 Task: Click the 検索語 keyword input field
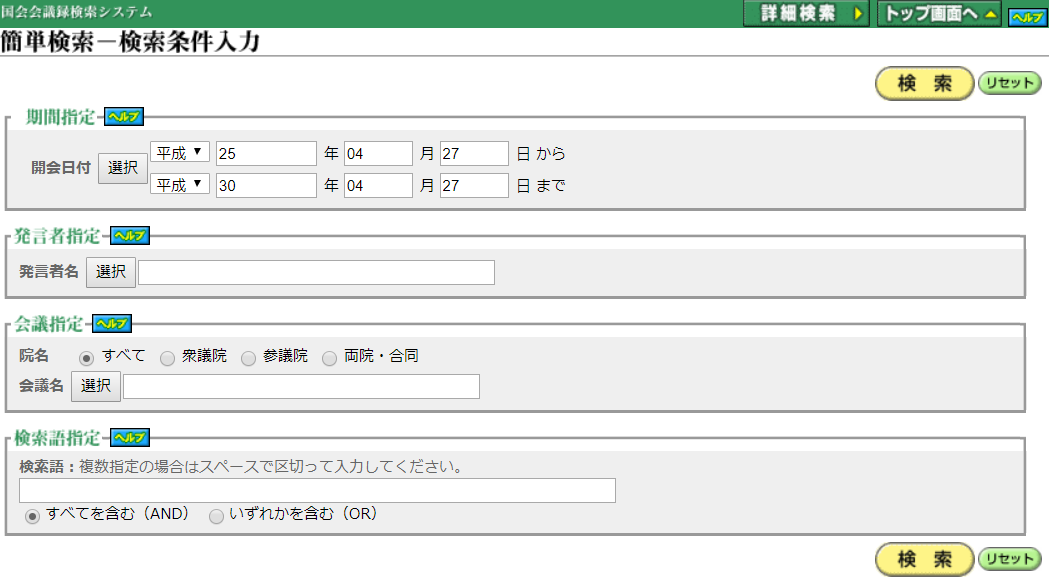pyautogui.click(x=317, y=491)
